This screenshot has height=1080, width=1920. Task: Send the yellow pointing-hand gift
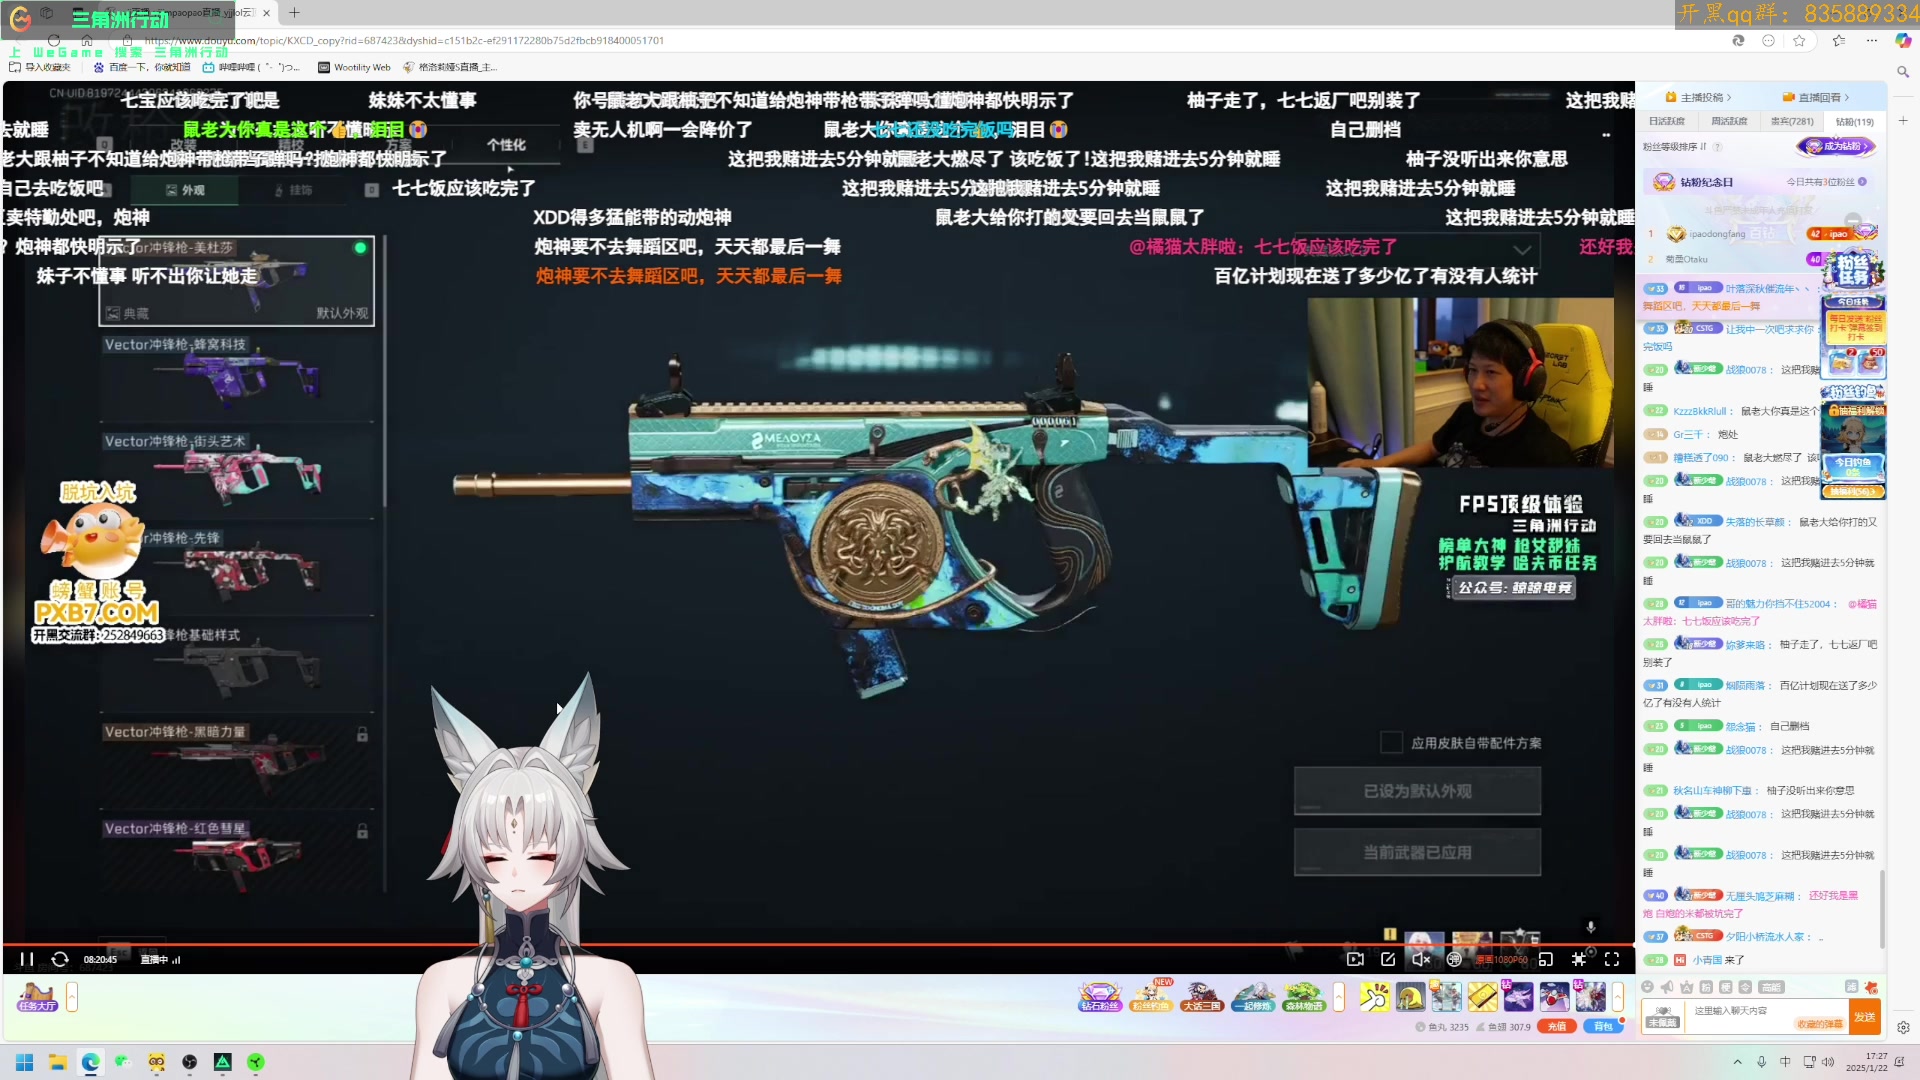tap(1374, 997)
